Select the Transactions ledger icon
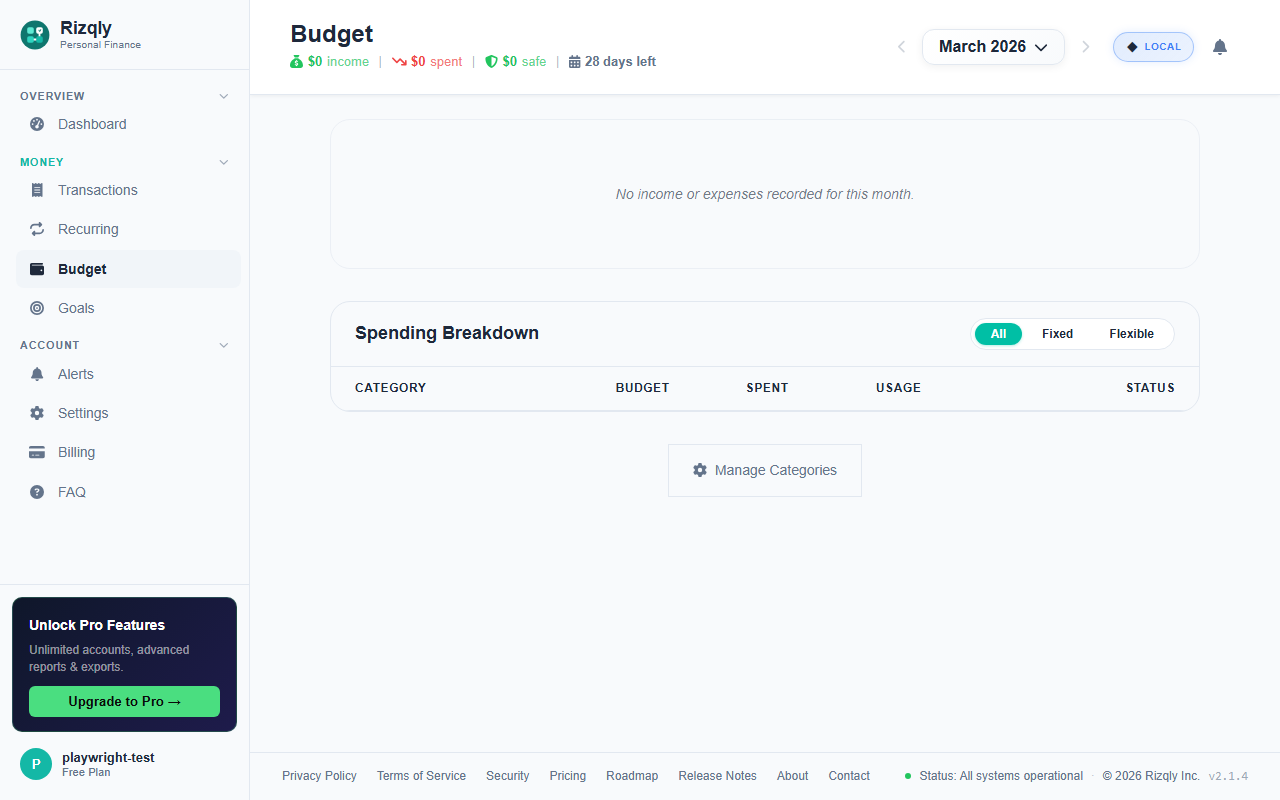Viewport: 1280px width, 800px height. (x=36, y=190)
